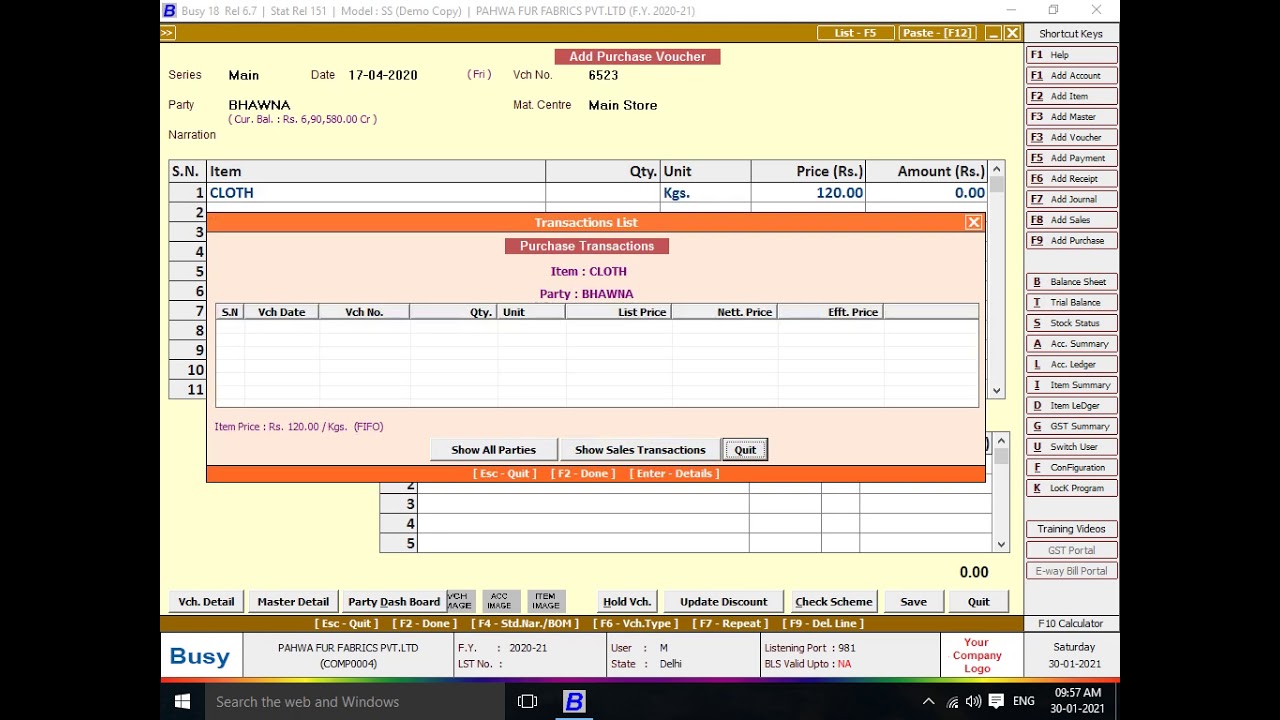Click the ACC IMAGE icon
1280x720 pixels.
click(x=500, y=601)
